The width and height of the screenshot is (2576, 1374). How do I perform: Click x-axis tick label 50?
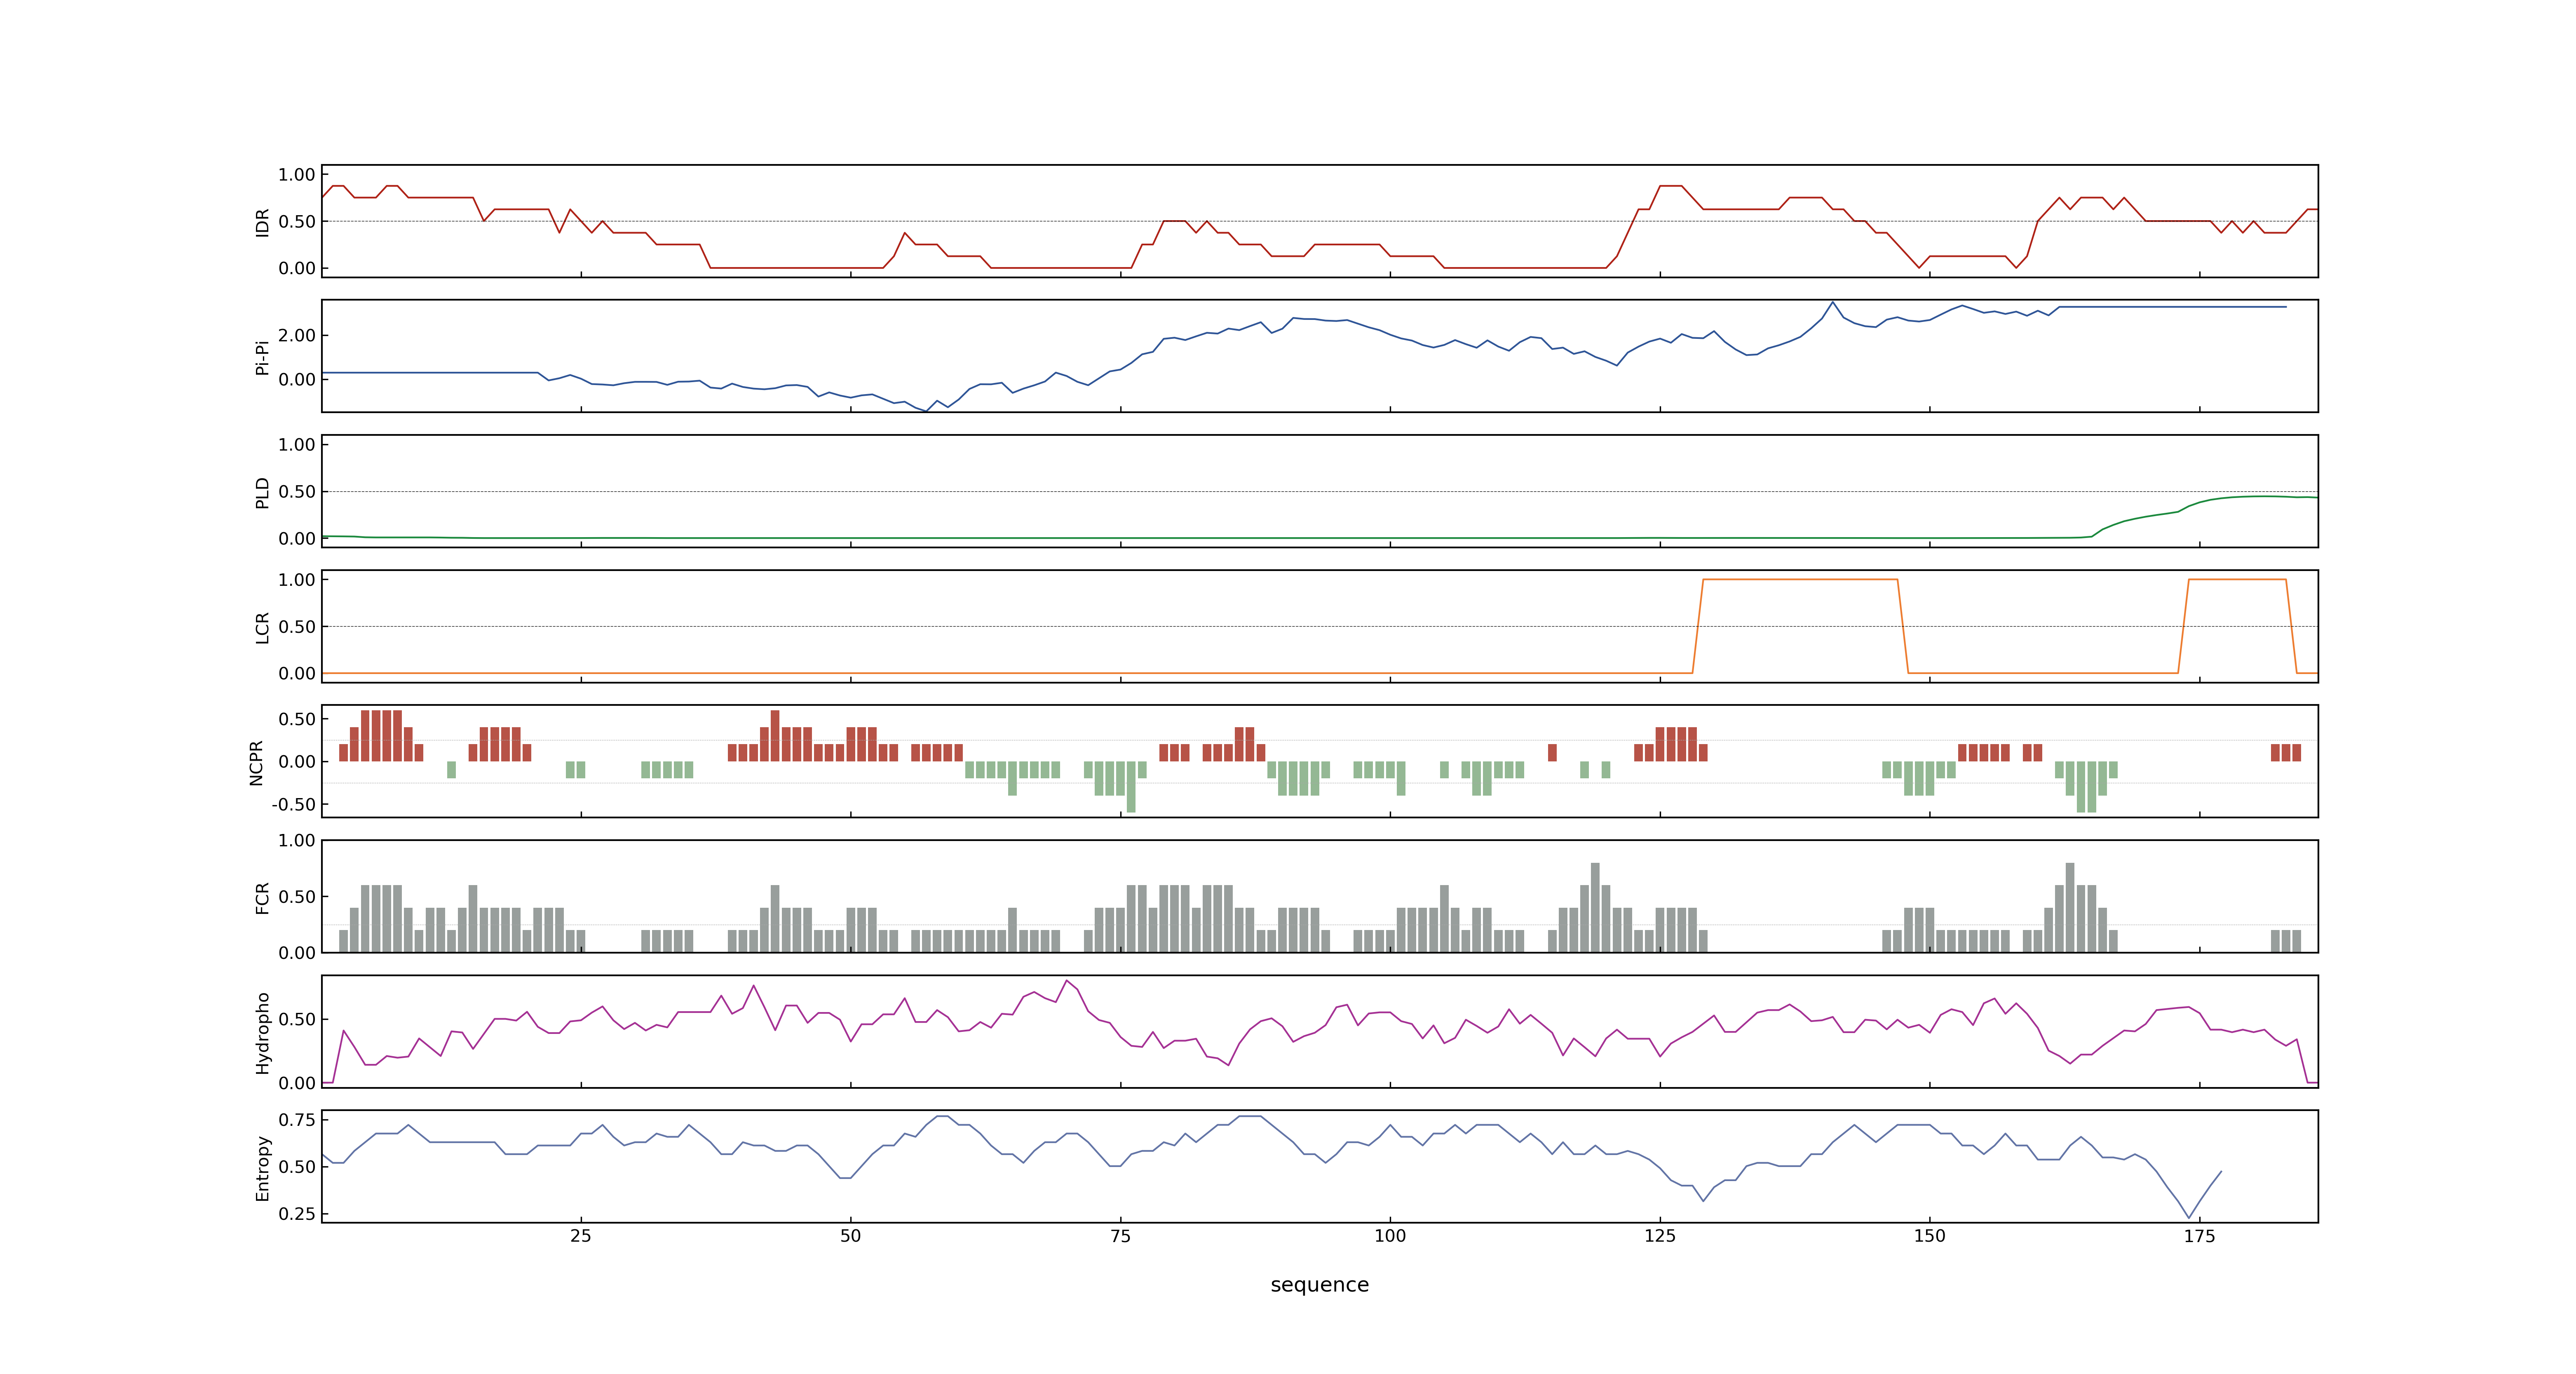851,1237
